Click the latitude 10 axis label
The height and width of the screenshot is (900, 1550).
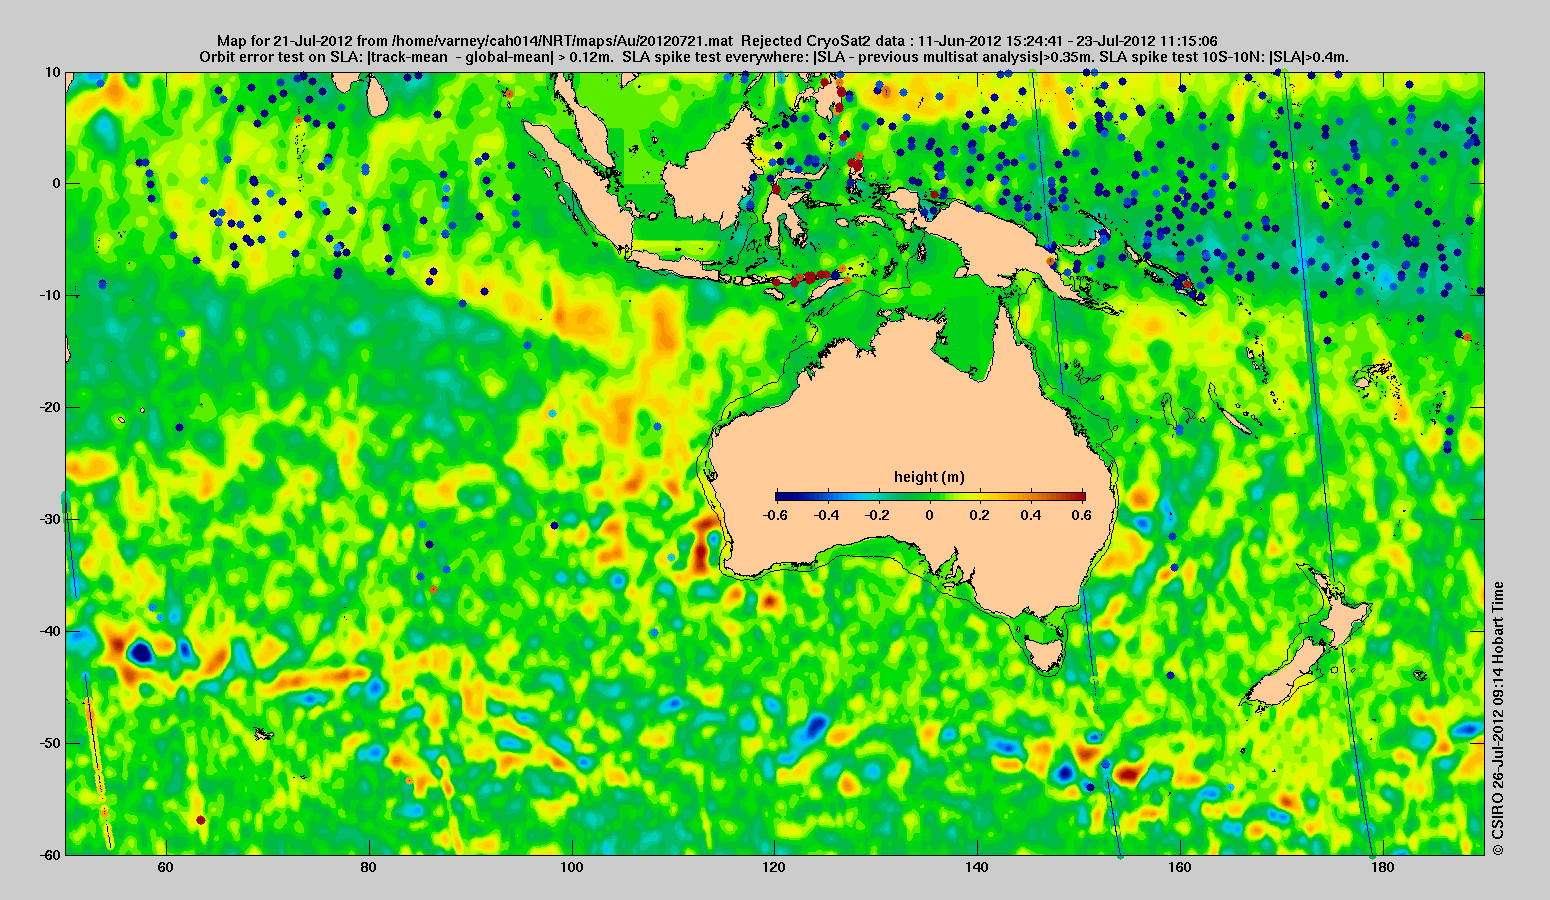53,72
